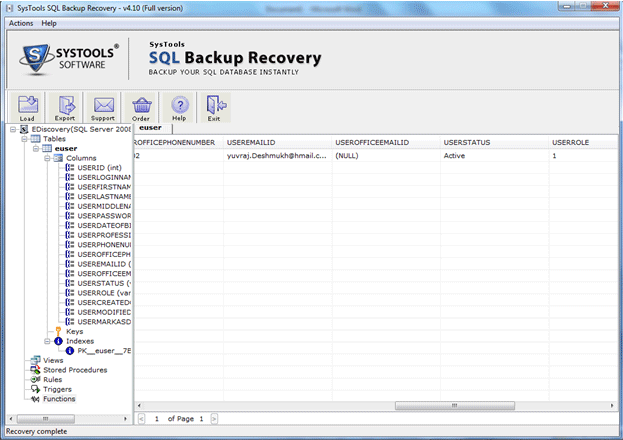
Task: Click the Order basket icon
Action: (x=141, y=107)
